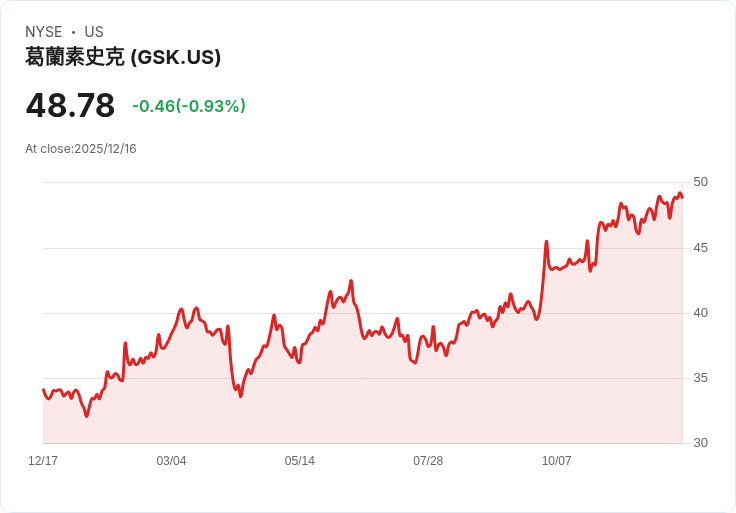Viewport: 736px width, 513px height.
Task: Click the shaded chart area above 07/28
Action: 428,400
